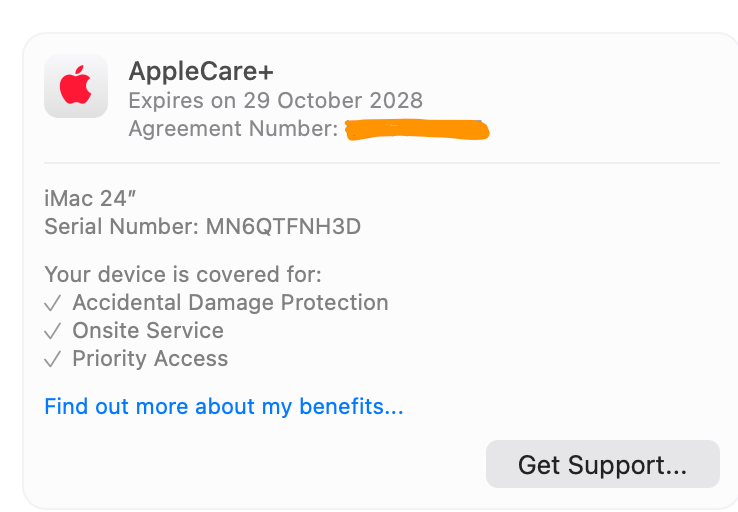Click the Agreement Number label
This screenshot has height=512, width=738.
pos(233,129)
